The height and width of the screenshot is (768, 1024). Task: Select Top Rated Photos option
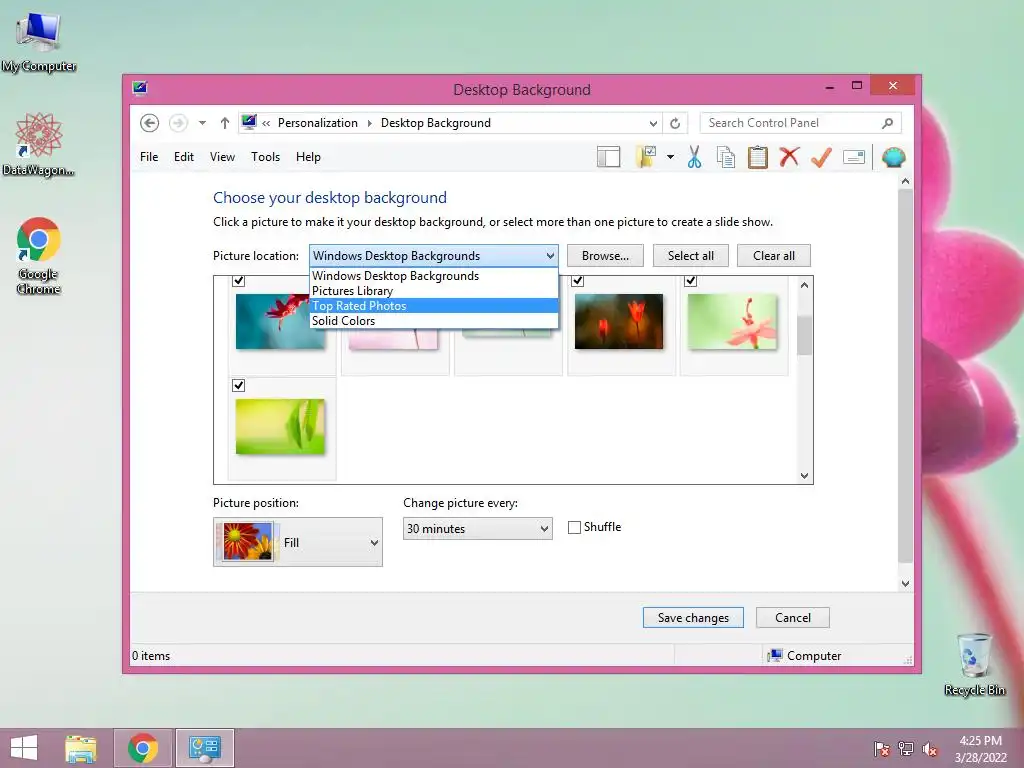tap(434, 306)
